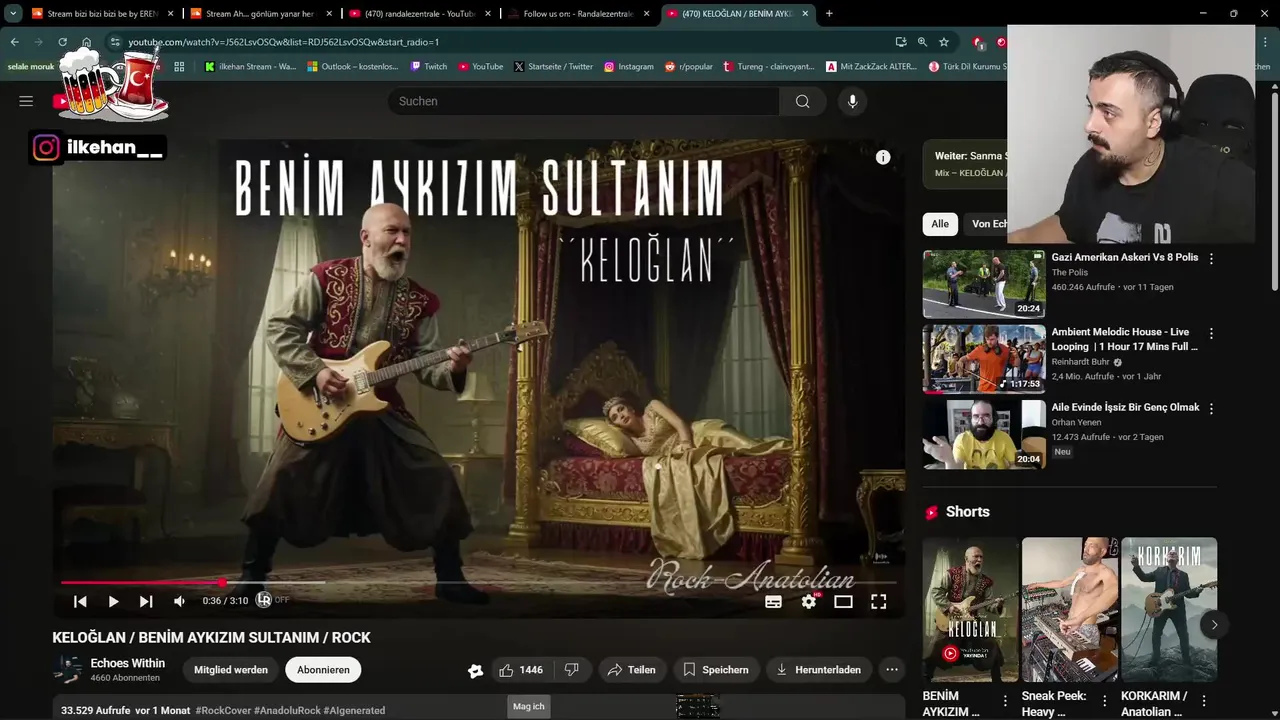
Task: Click The Polis channel name
Action: click(1069, 272)
